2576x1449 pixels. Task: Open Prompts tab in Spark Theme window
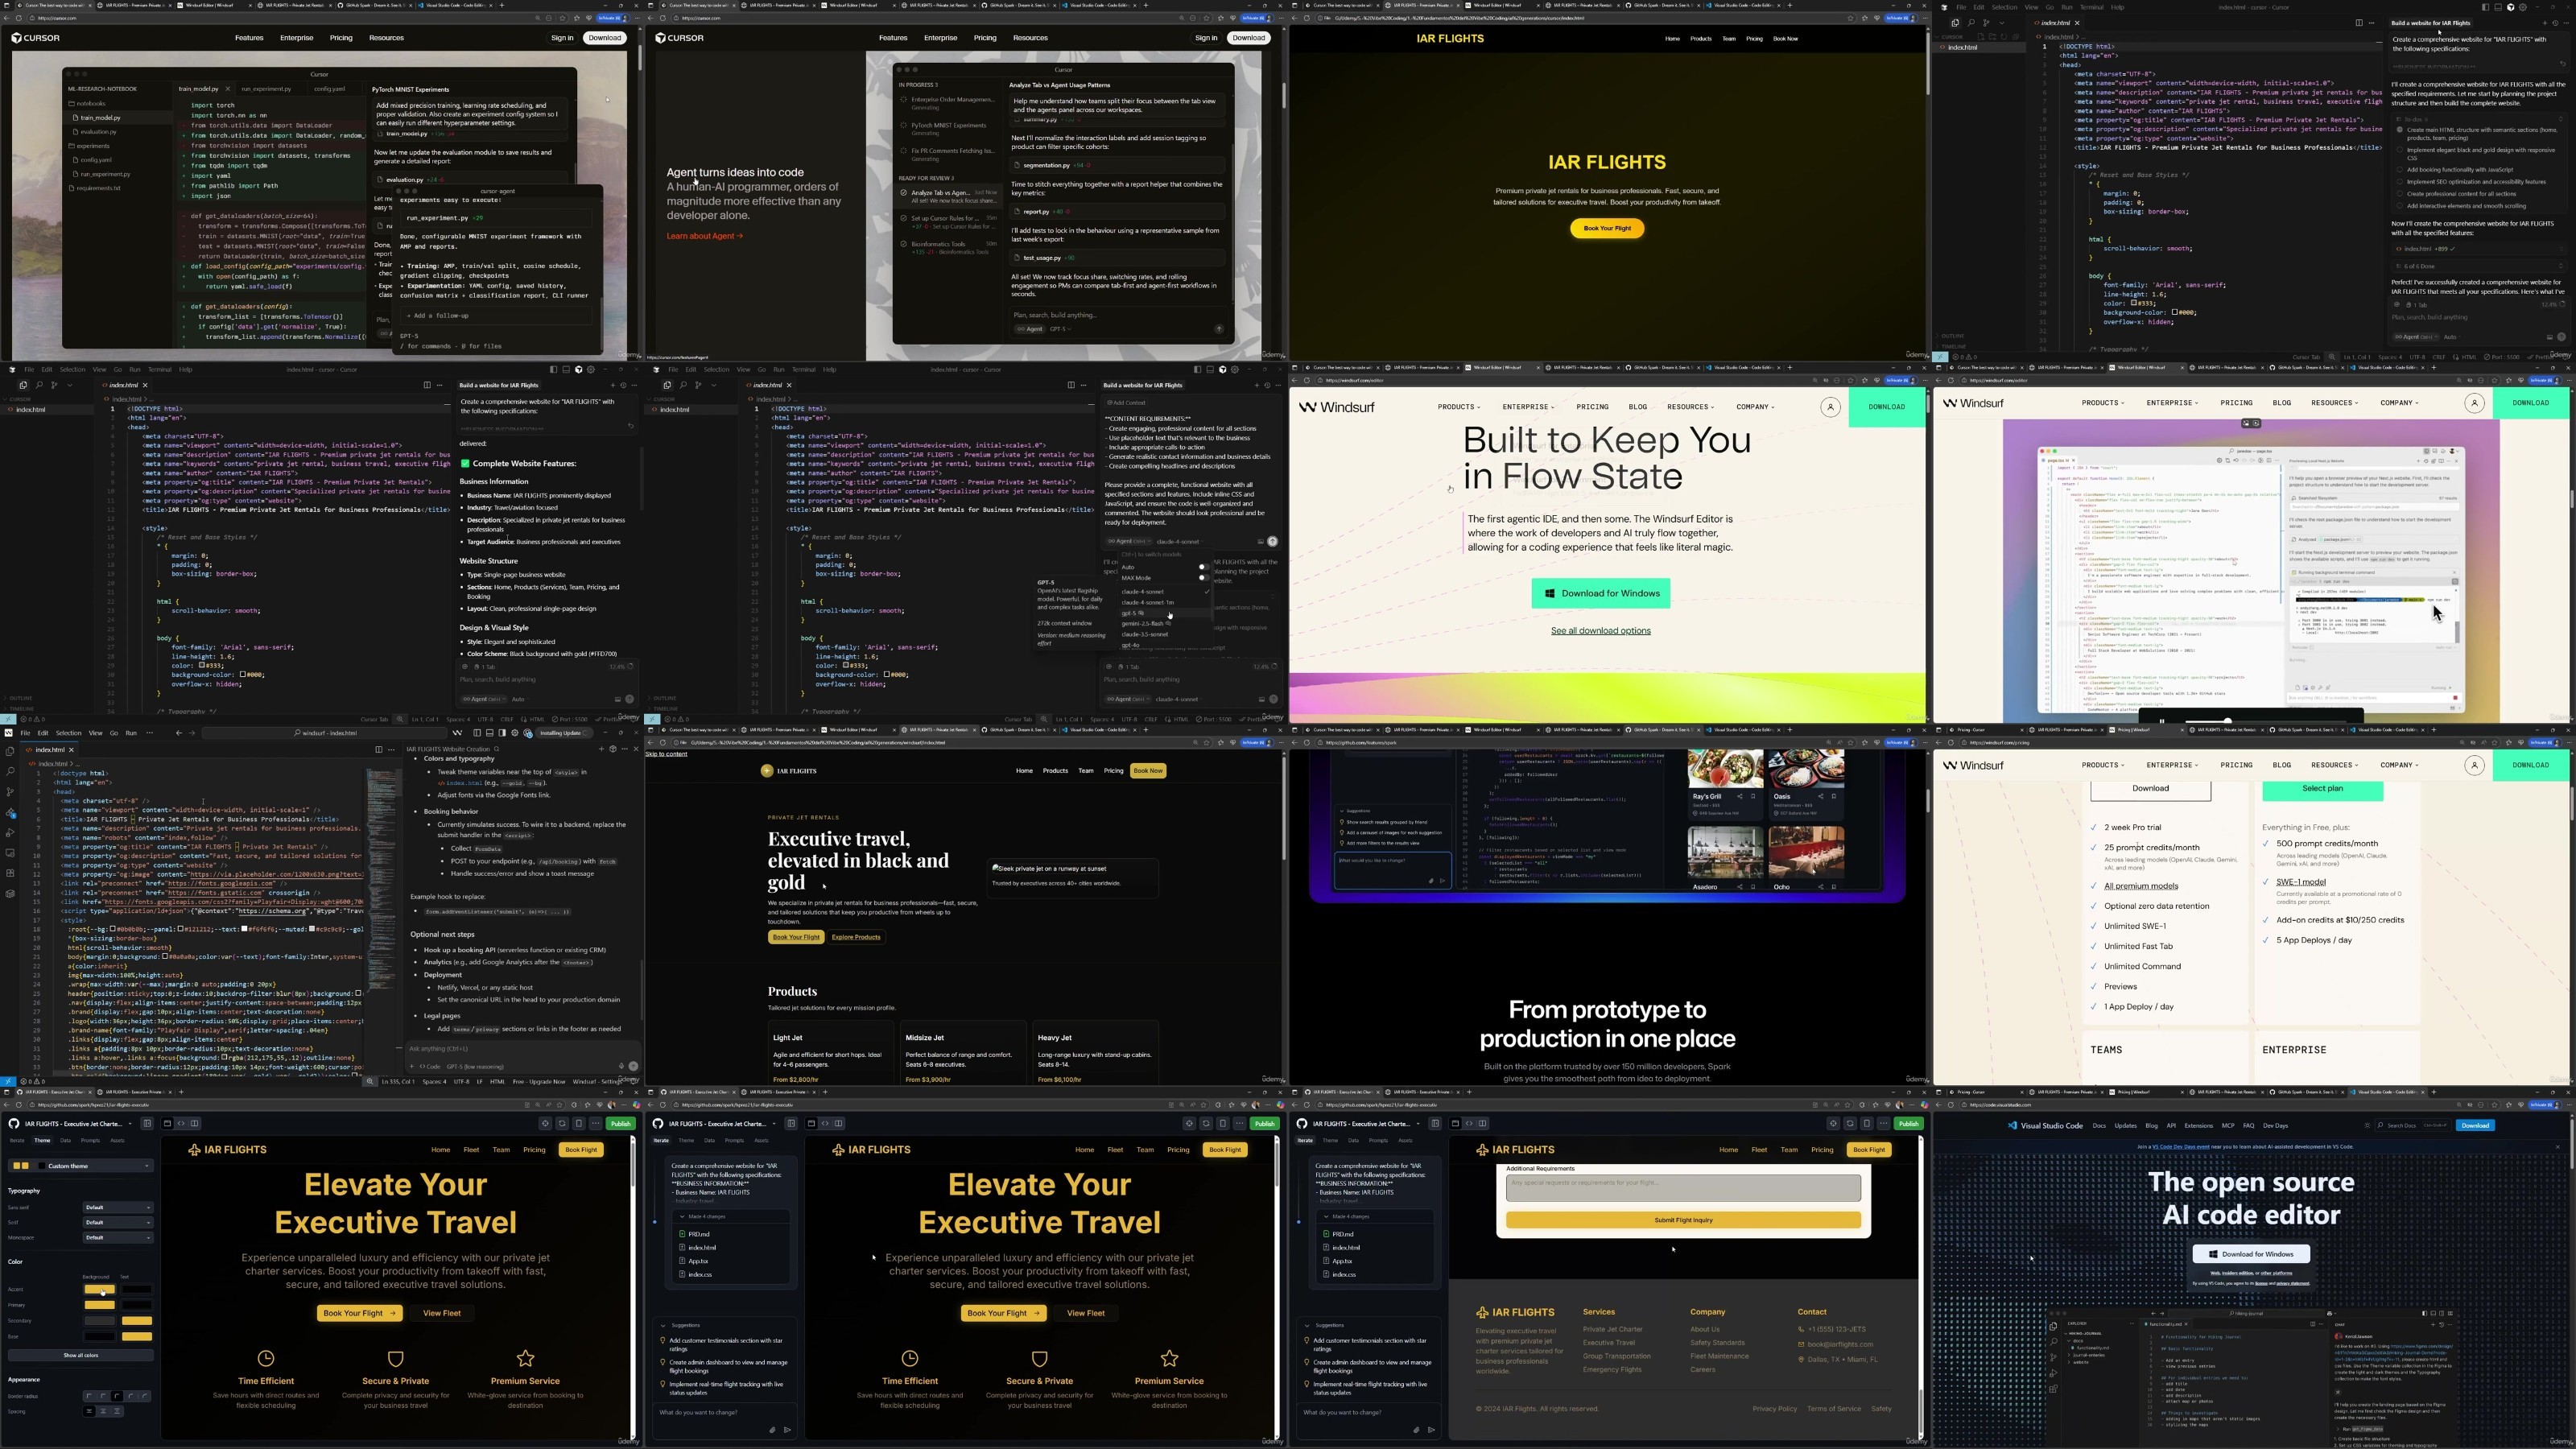tap(90, 1141)
